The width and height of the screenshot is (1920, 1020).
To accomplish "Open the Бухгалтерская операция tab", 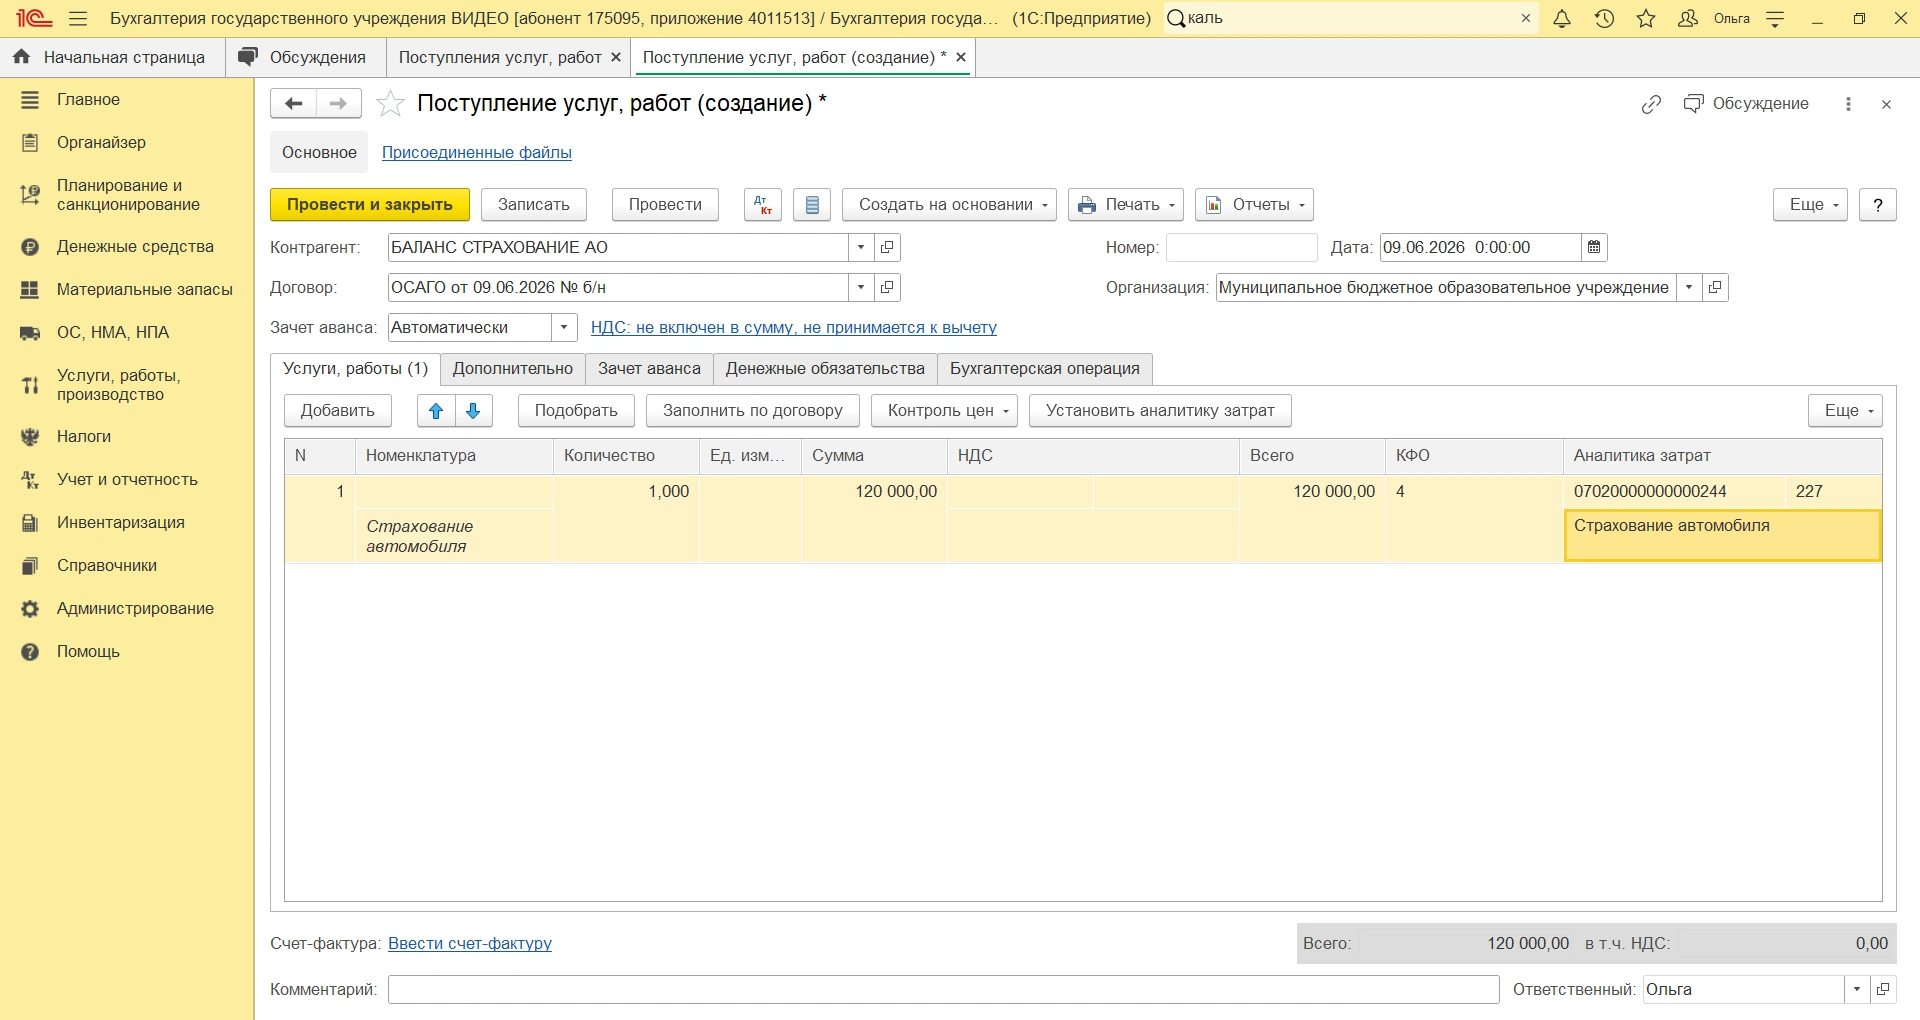I will point(1045,369).
